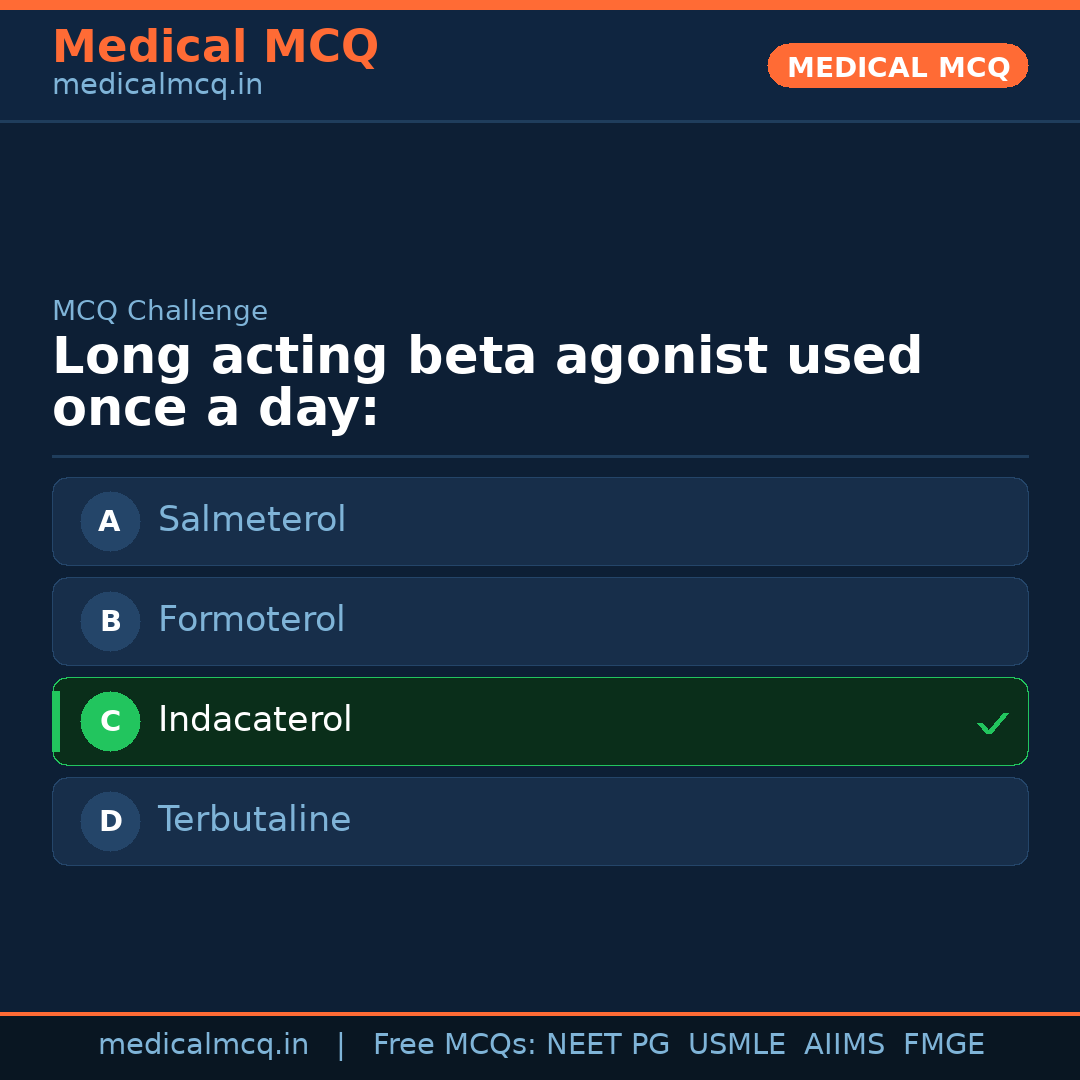Click the letter B circle badge
Screen dimensions: 1080x1080
pyautogui.click(x=110, y=621)
